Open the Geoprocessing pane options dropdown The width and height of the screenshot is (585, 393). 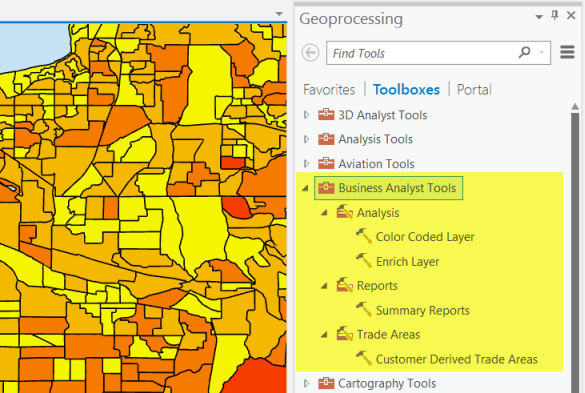[x=539, y=17]
